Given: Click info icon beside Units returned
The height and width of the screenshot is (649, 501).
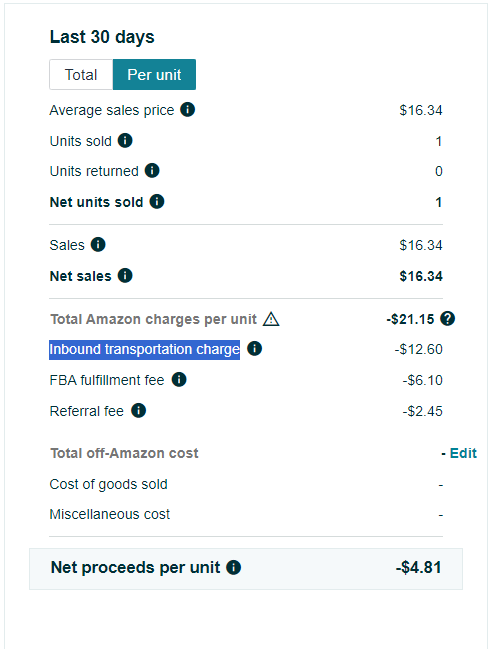Looking at the screenshot, I should [x=152, y=171].
